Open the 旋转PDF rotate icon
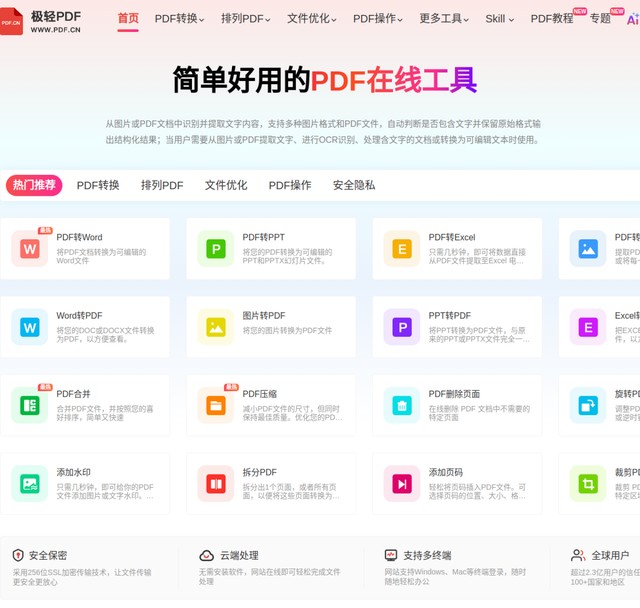The height and width of the screenshot is (608, 640). (x=588, y=405)
